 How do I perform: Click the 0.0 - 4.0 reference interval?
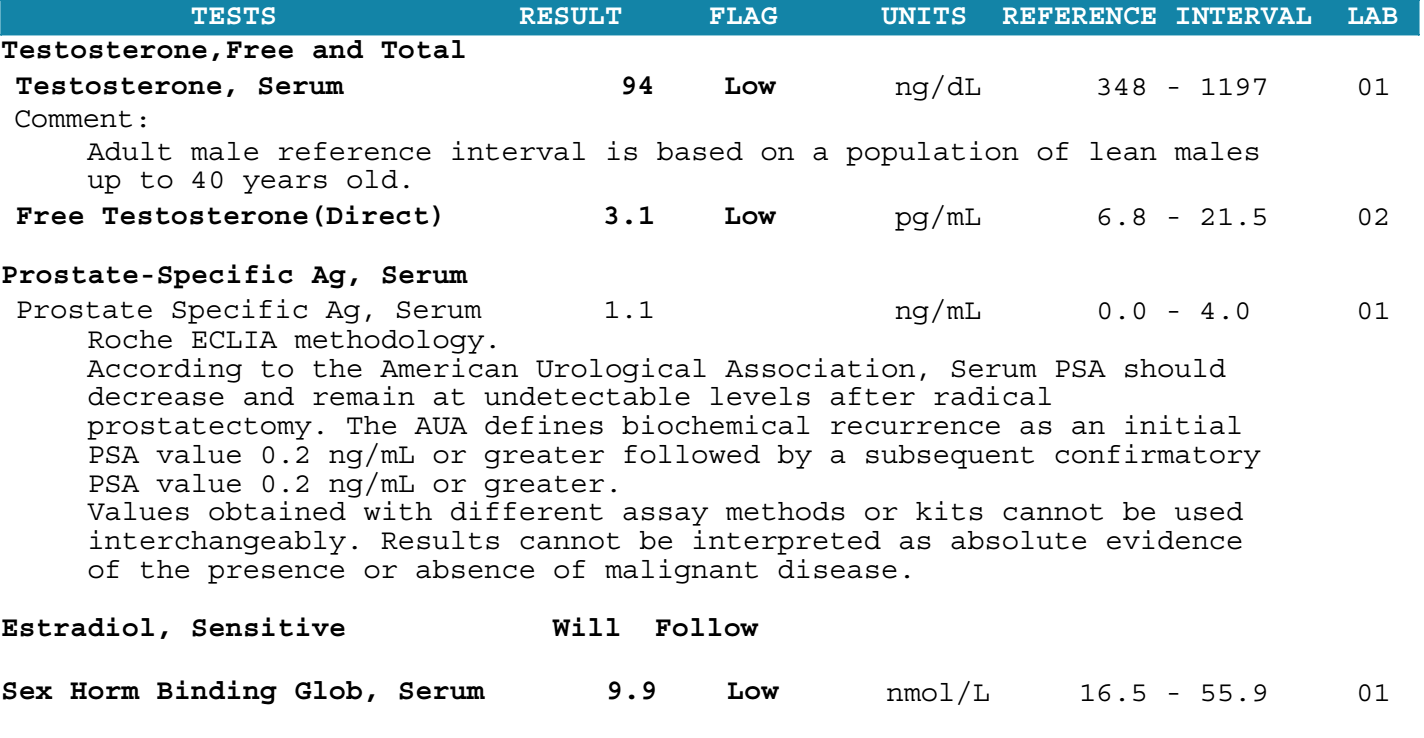coord(1173,311)
